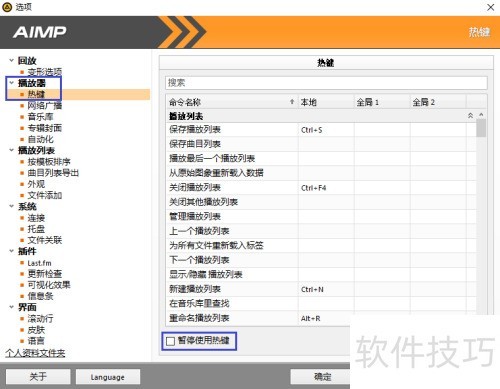500x389 pixels.
Task: Select the 从原始图象重新载入数据 command row
Action: [x=321, y=173]
